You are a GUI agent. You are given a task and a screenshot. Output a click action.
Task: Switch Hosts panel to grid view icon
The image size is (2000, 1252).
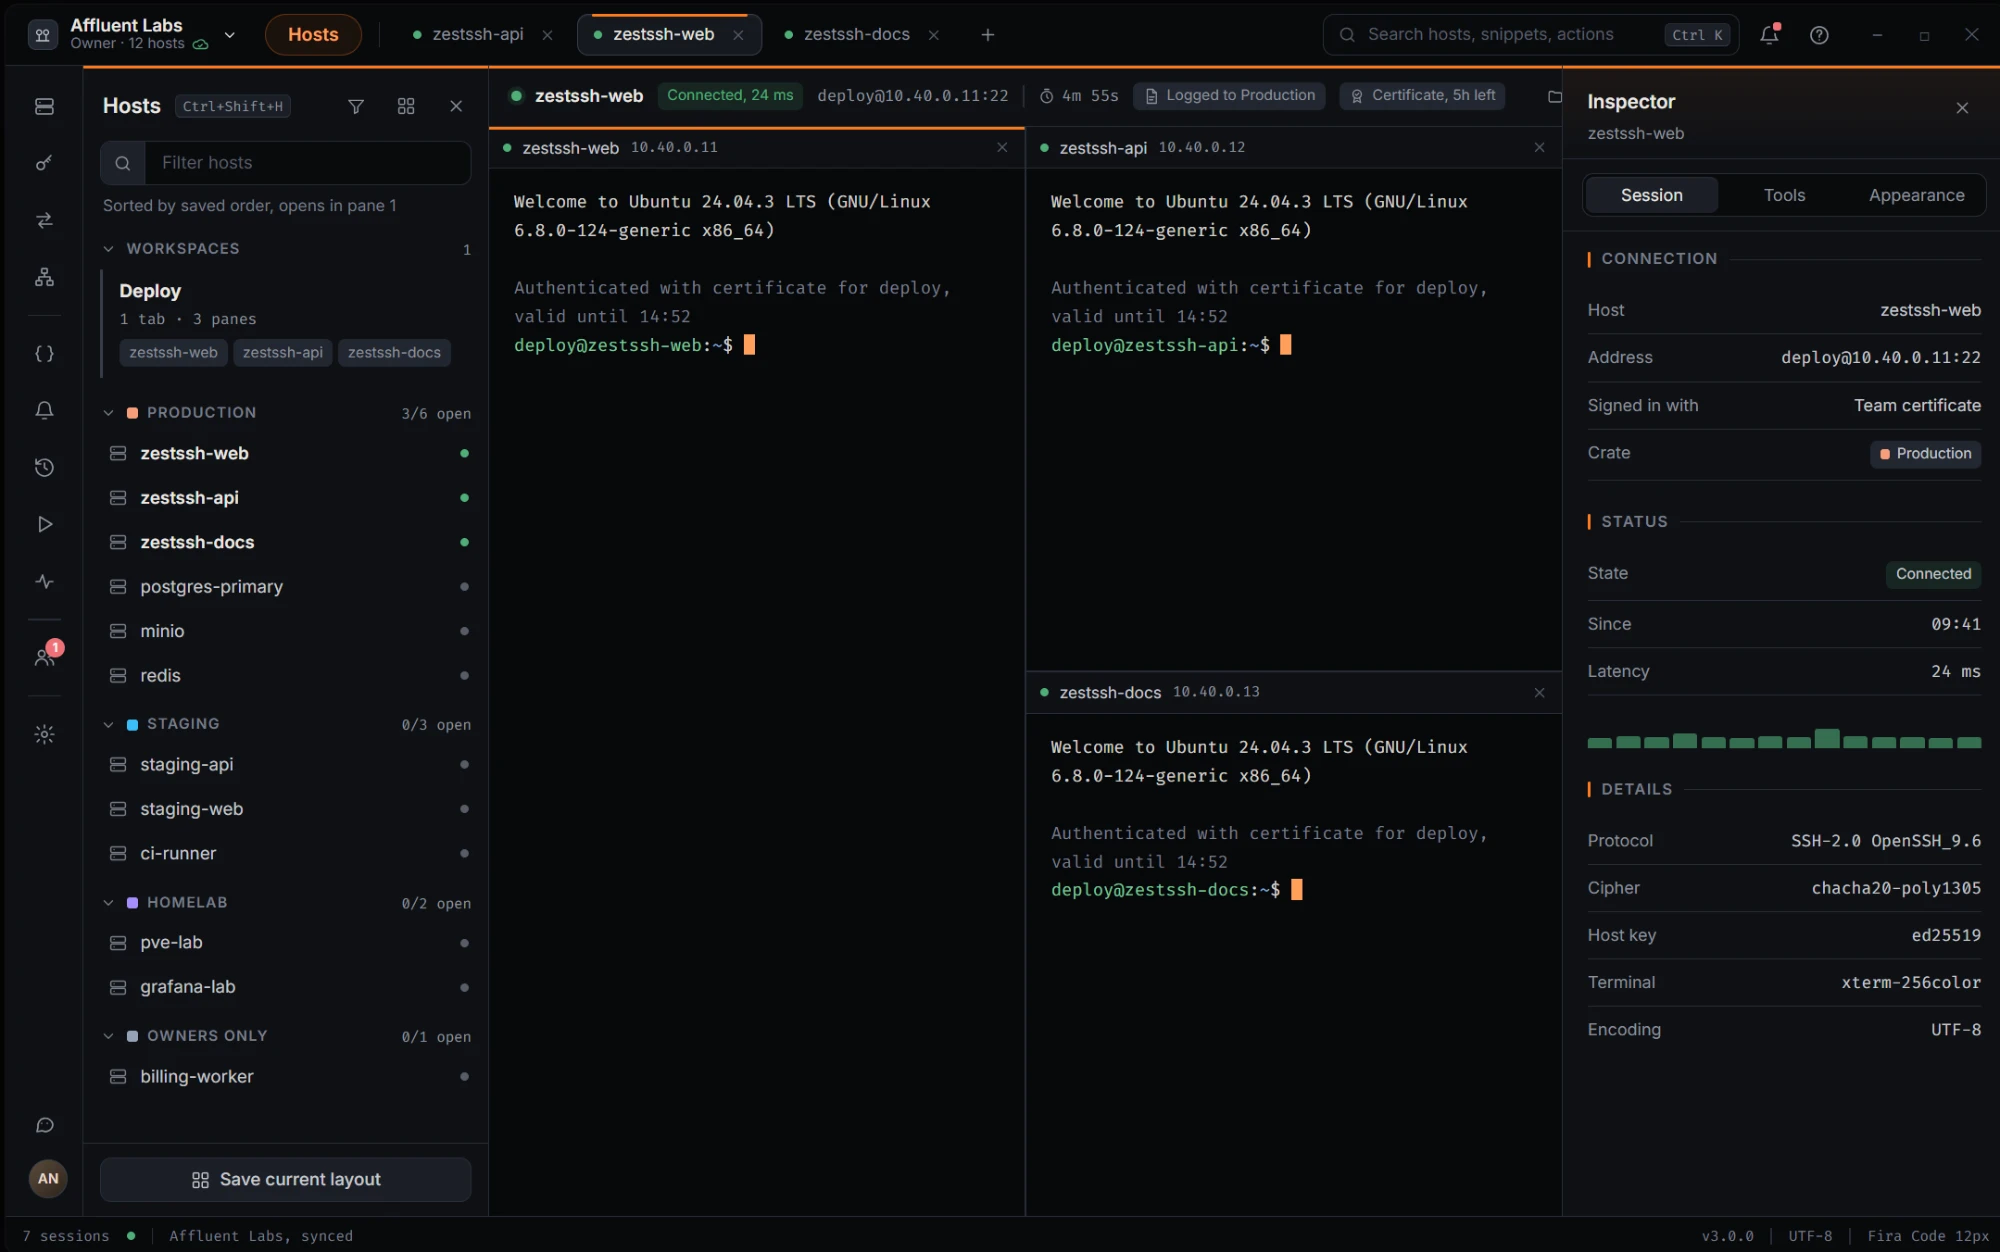click(x=406, y=106)
